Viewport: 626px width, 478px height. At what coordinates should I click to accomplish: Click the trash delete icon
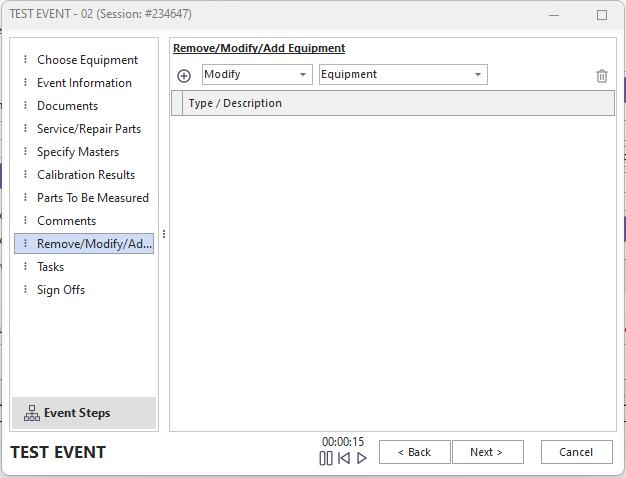[601, 76]
